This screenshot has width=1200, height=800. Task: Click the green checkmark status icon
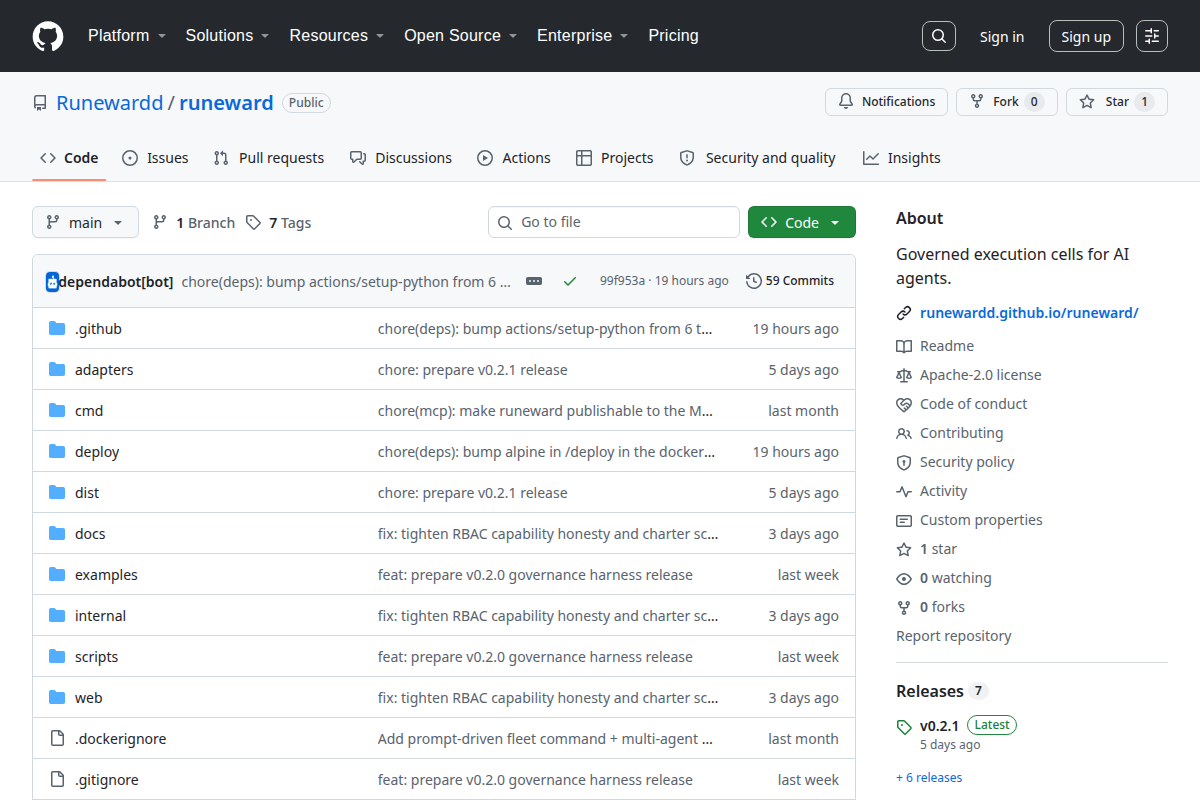point(570,281)
